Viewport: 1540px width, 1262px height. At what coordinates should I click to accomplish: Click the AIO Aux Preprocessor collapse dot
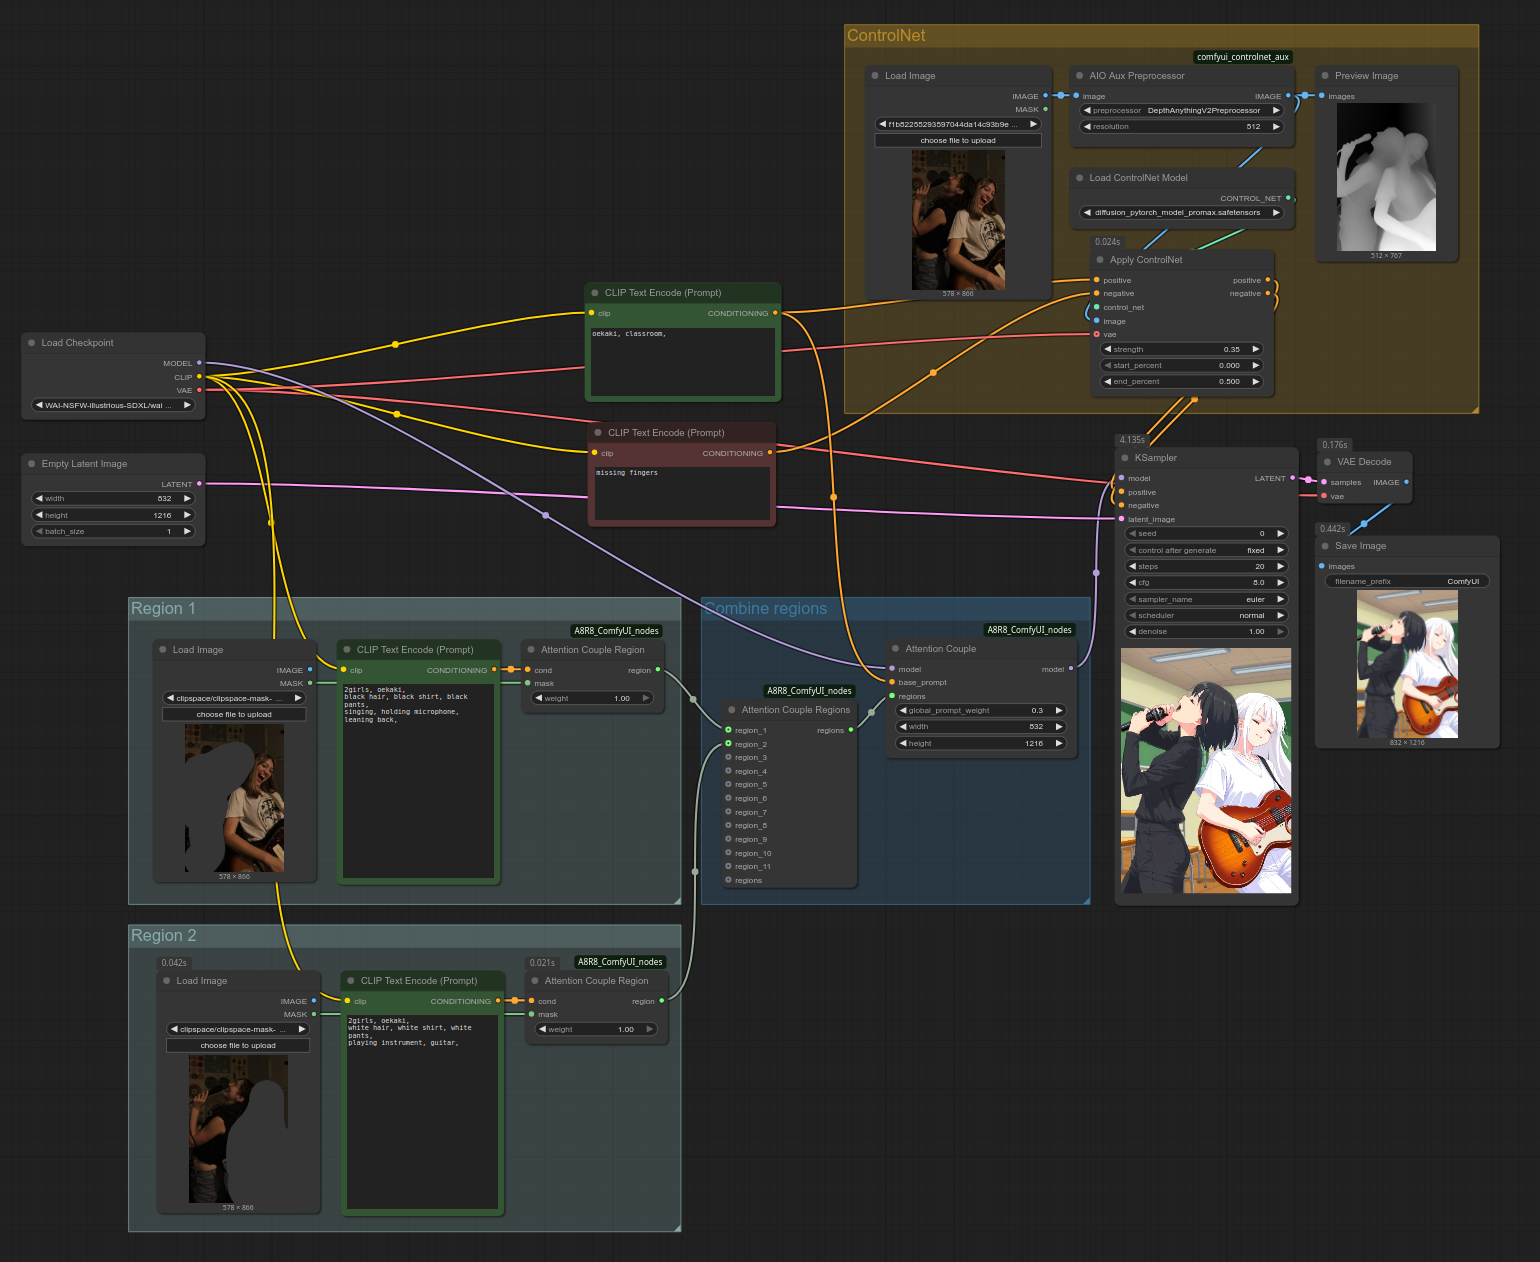tap(1080, 76)
